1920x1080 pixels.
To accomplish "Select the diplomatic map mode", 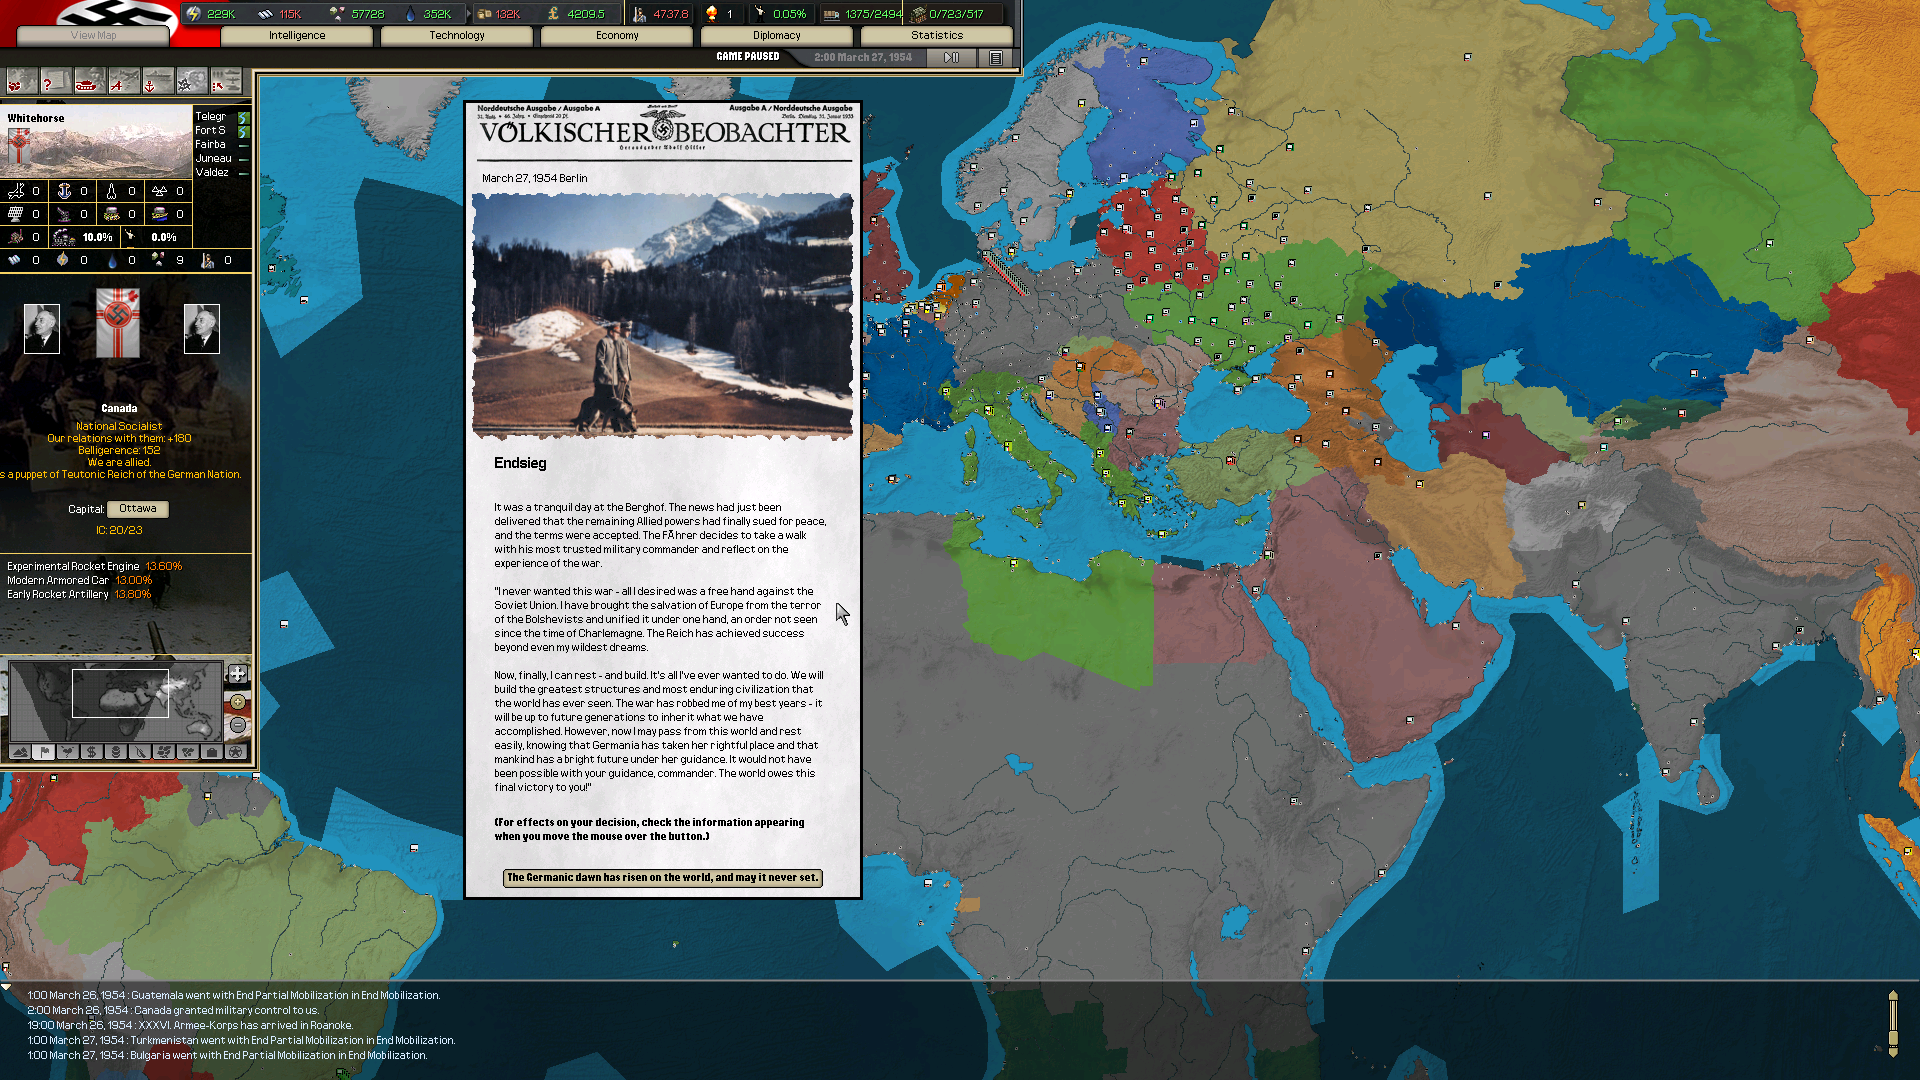I will point(187,752).
